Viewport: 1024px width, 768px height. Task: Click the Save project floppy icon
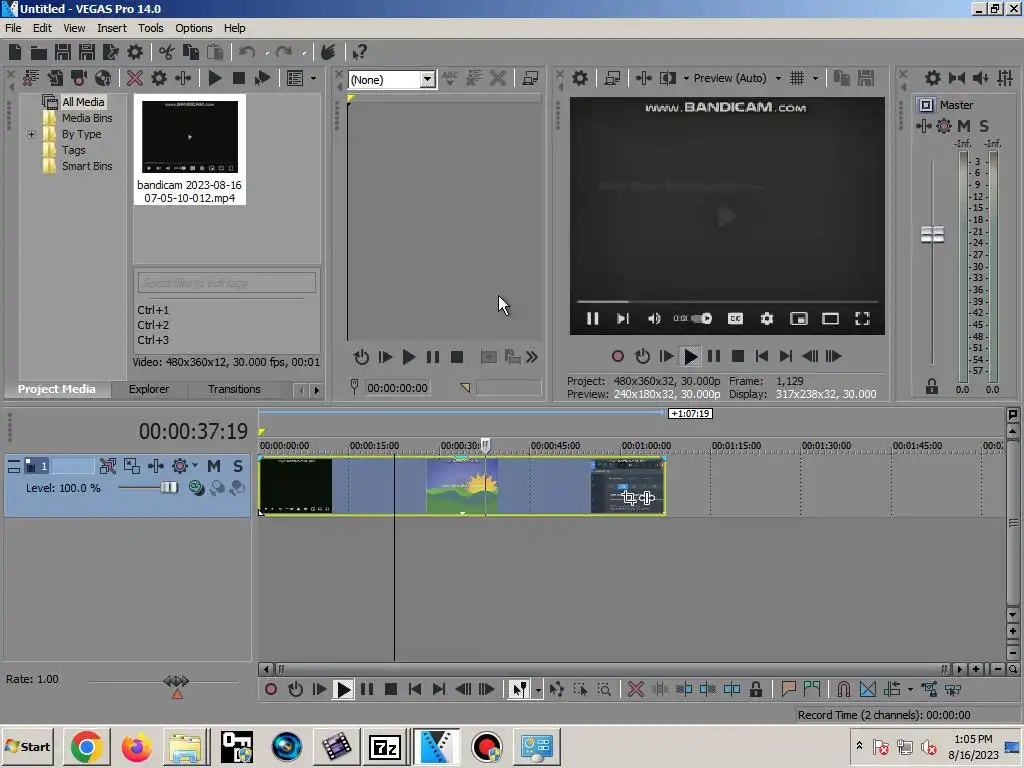63,52
